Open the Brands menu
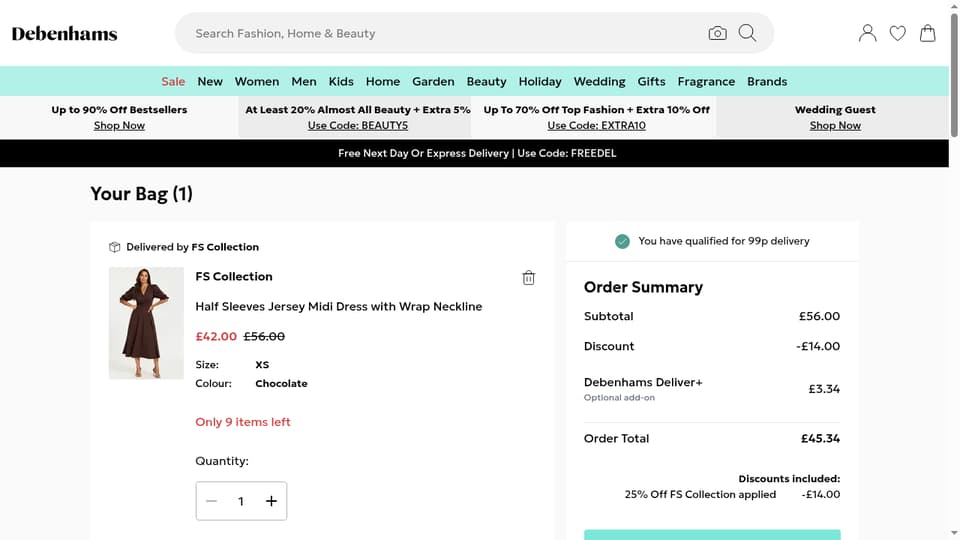This screenshot has width=960, height=540. [x=767, y=81]
